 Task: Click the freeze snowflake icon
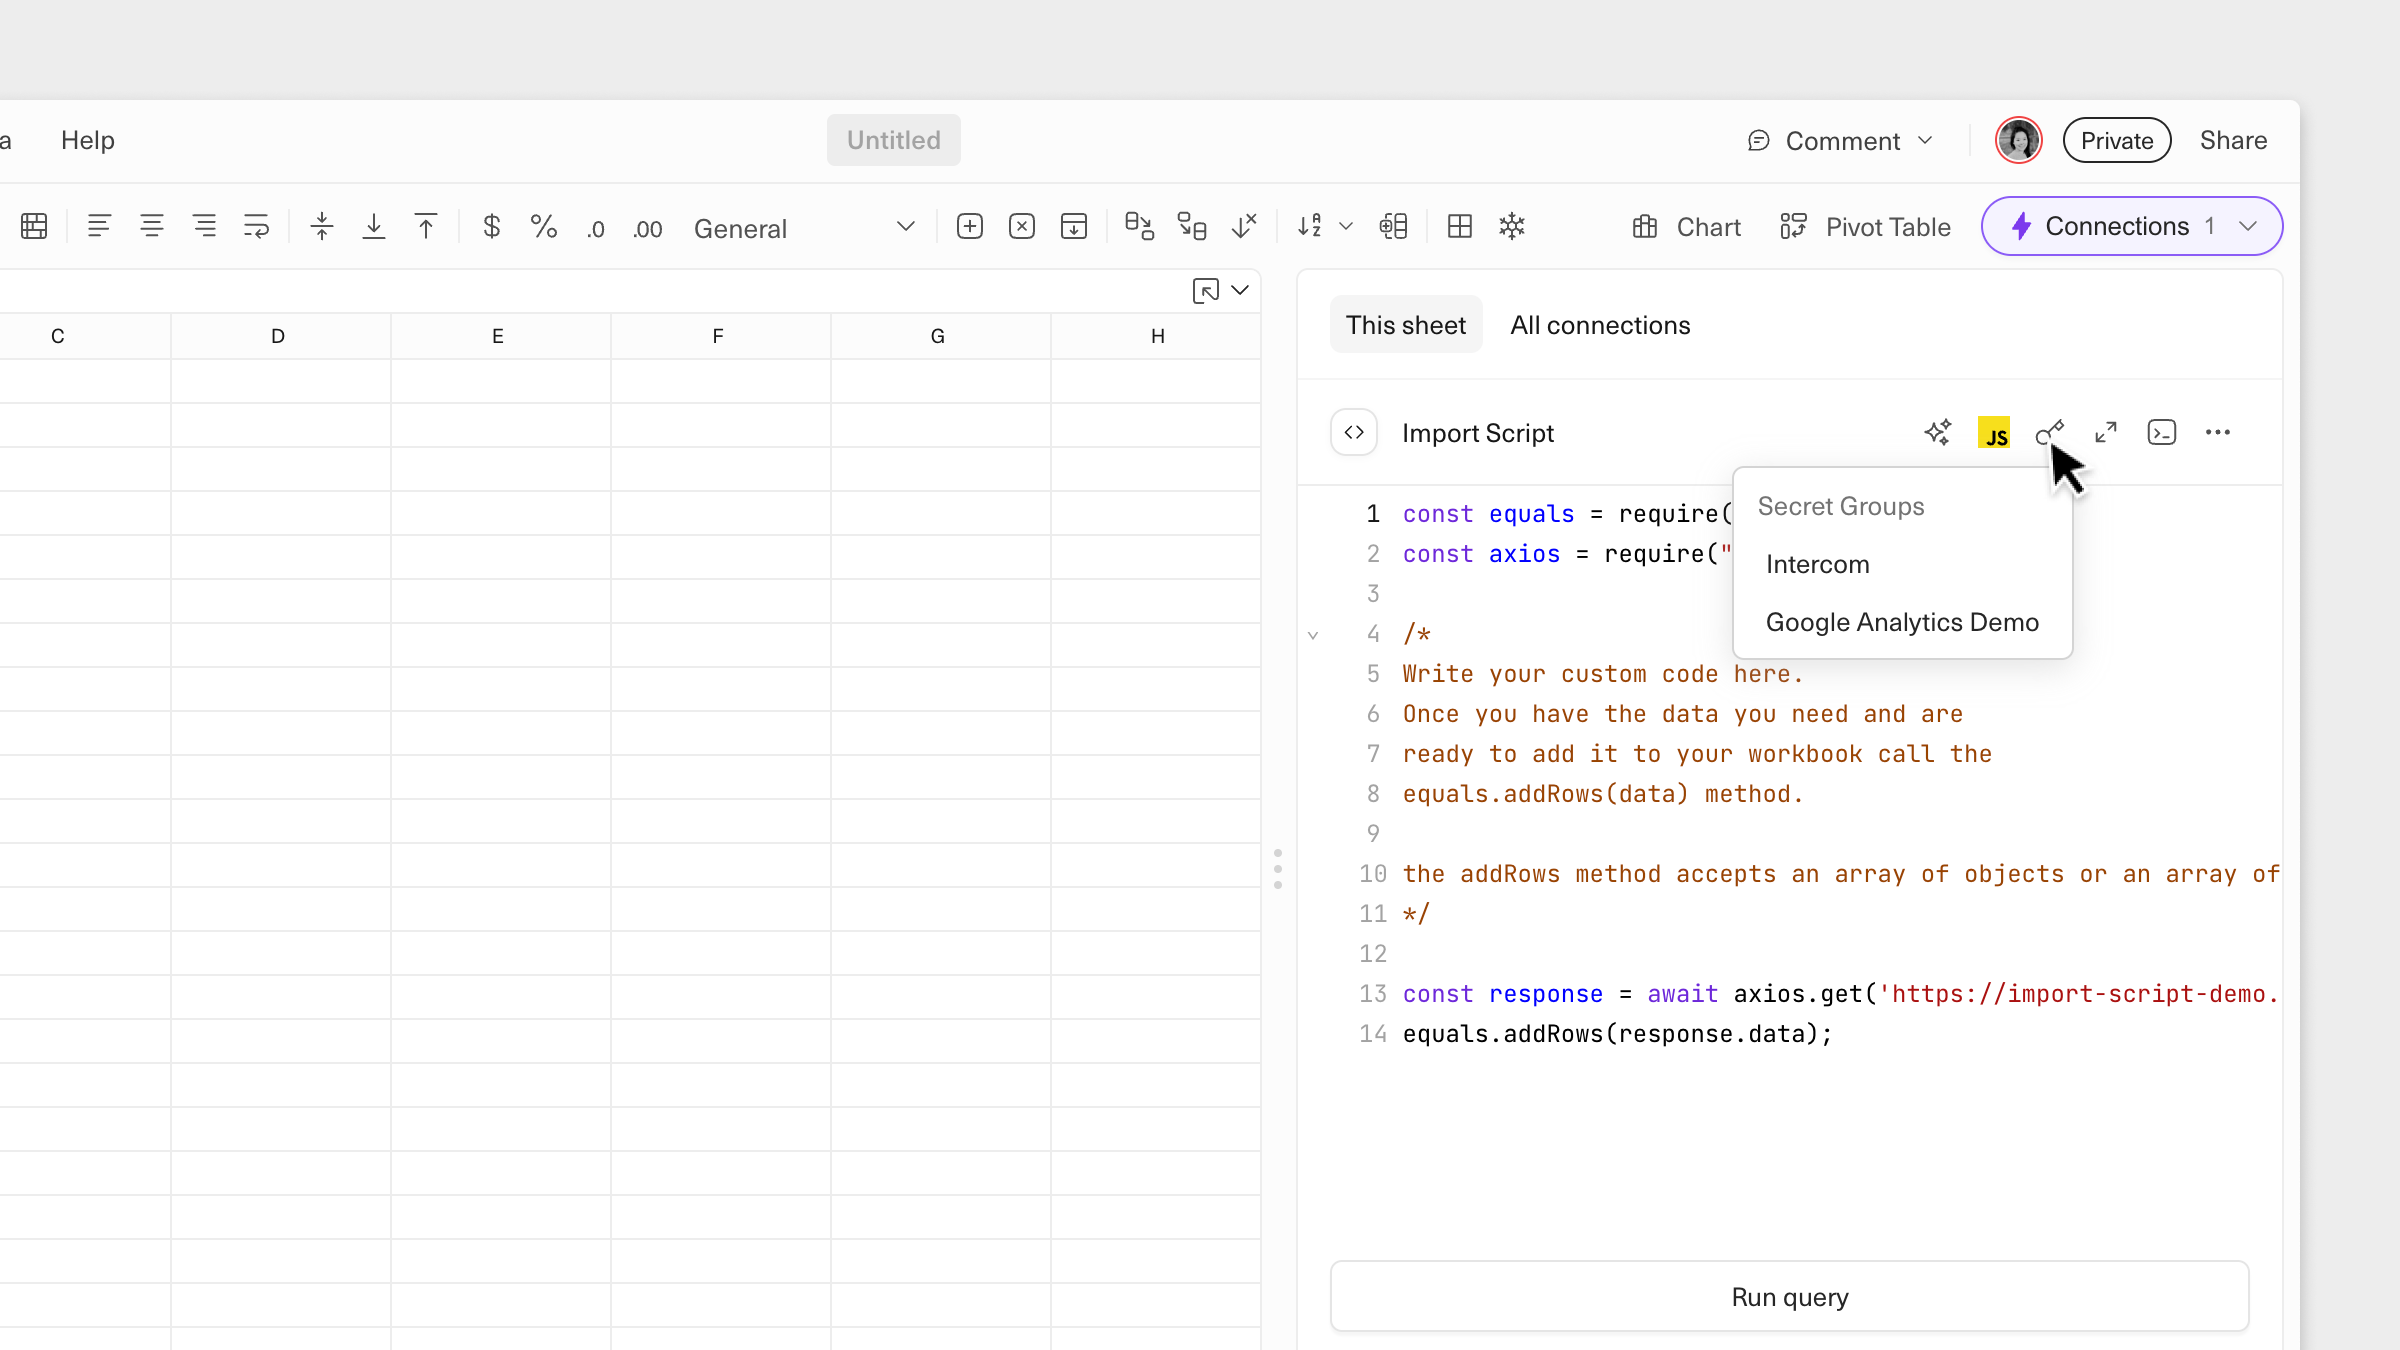[1512, 227]
